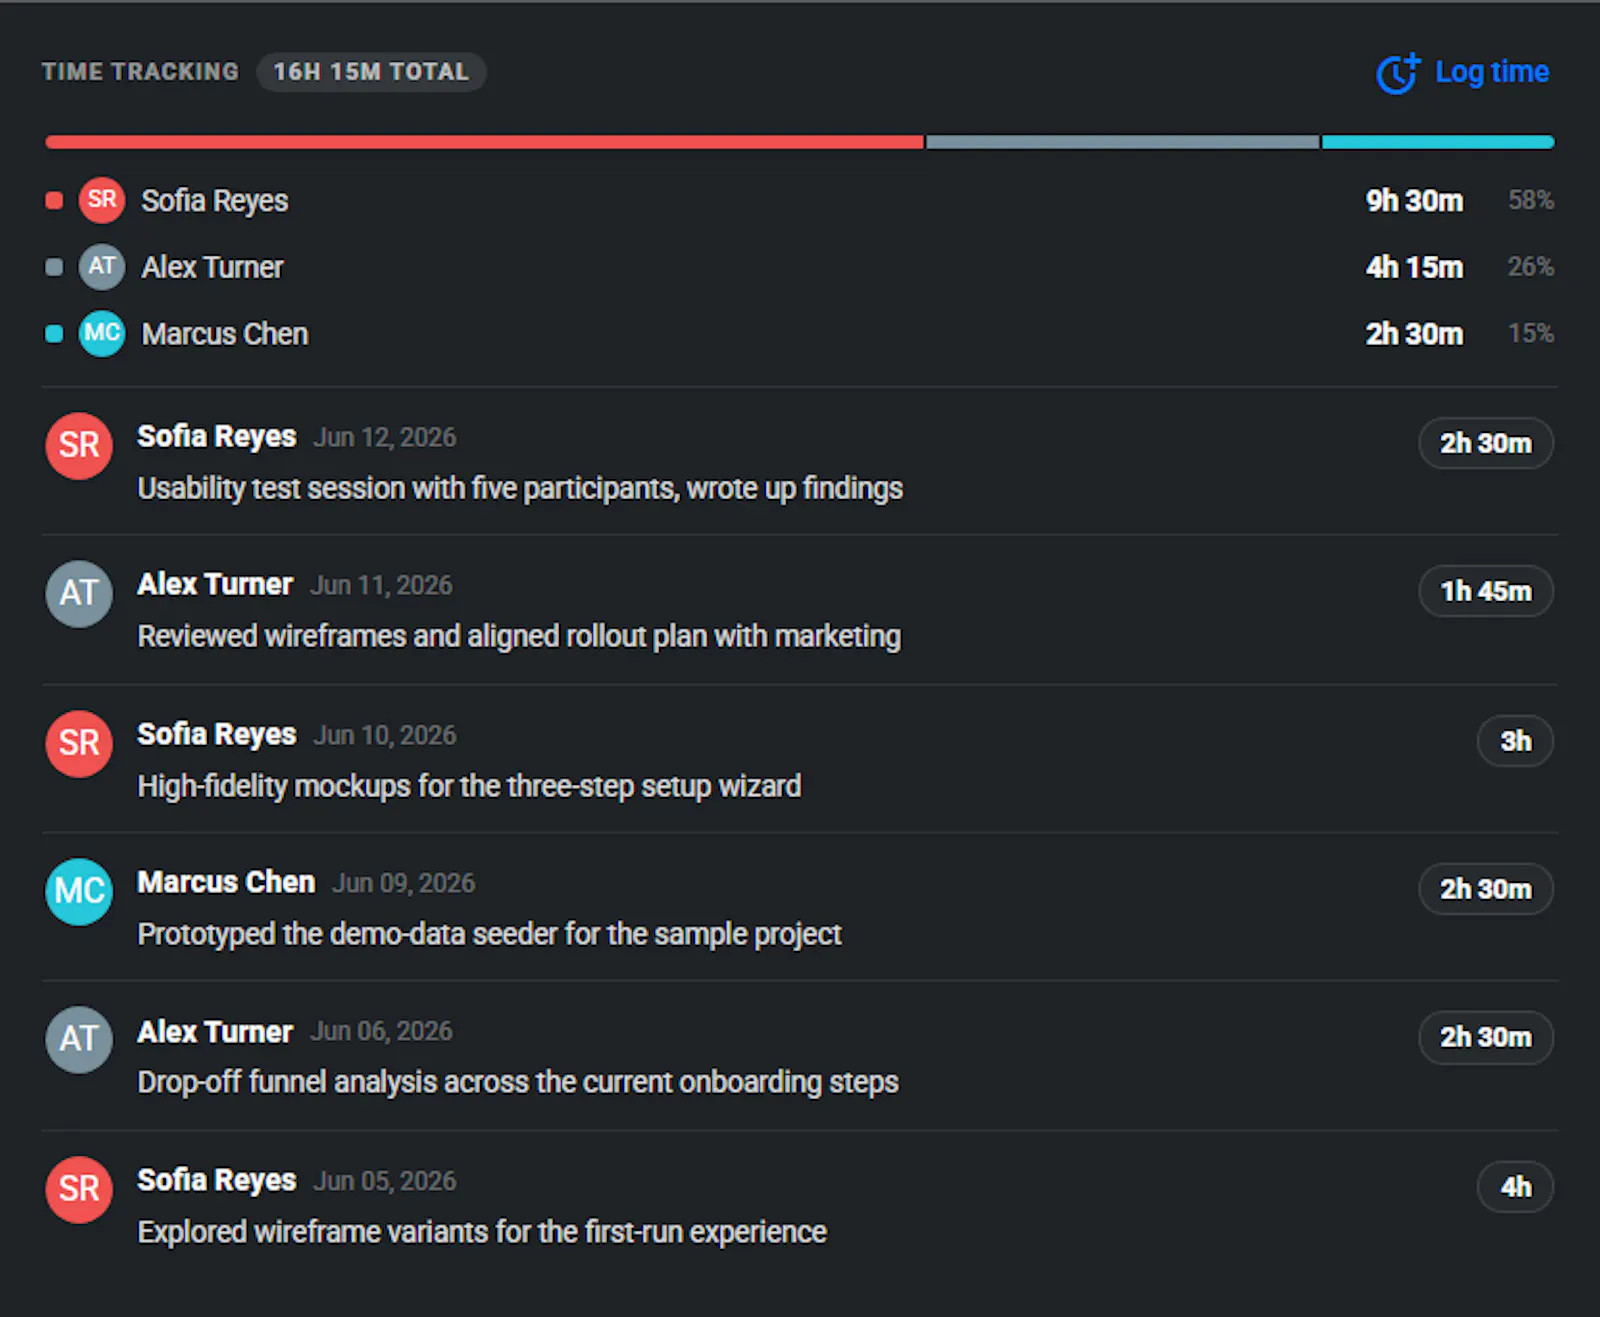The height and width of the screenshot is (1317, 1600).
Task: Click small SR avatar in summary list
Action: point(102,200)
